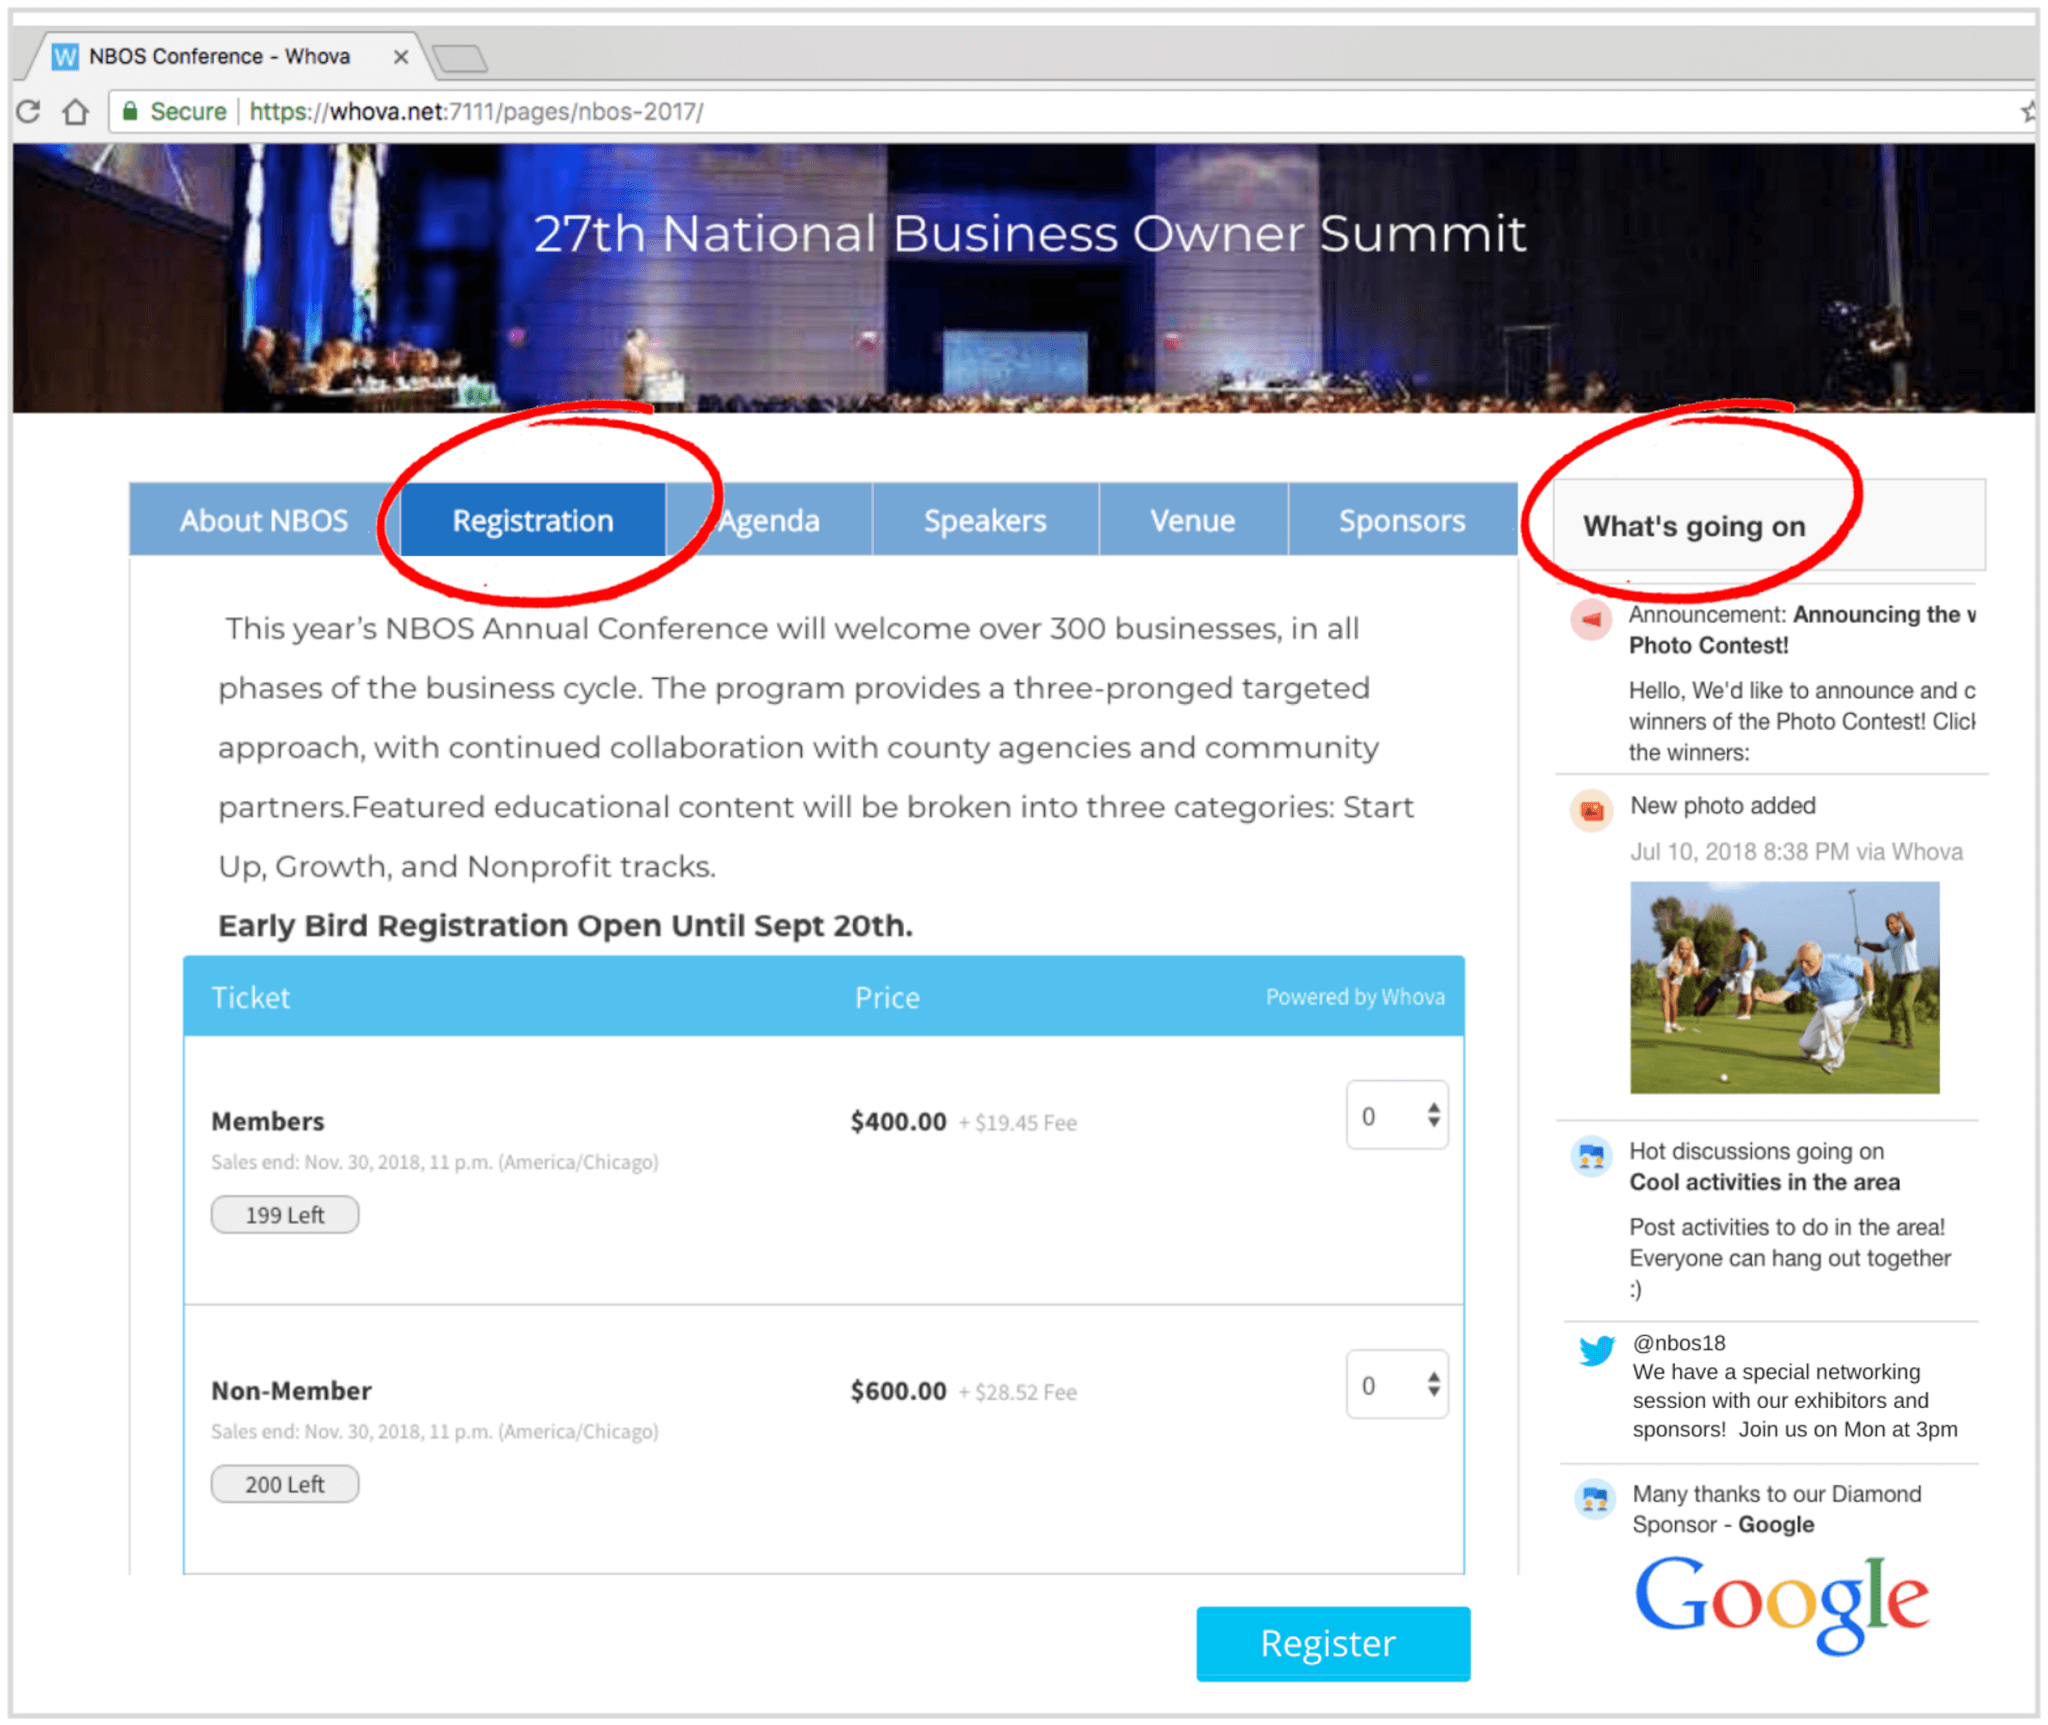Switch to the Agenda tab
The height and width of the screenshot is (1725, 2048).
pyautogui.click(x=769, y=520)
